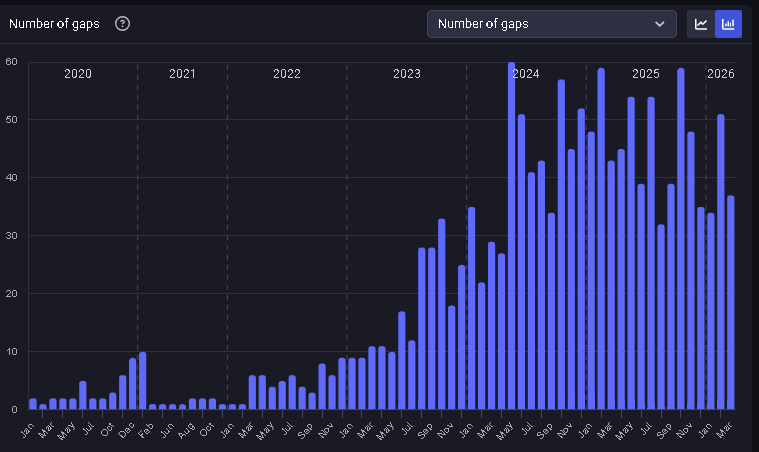This screenshot has width=759, height=452.
Task: Click the 60 value on y-axis
Action: click(x=11, y=61)
